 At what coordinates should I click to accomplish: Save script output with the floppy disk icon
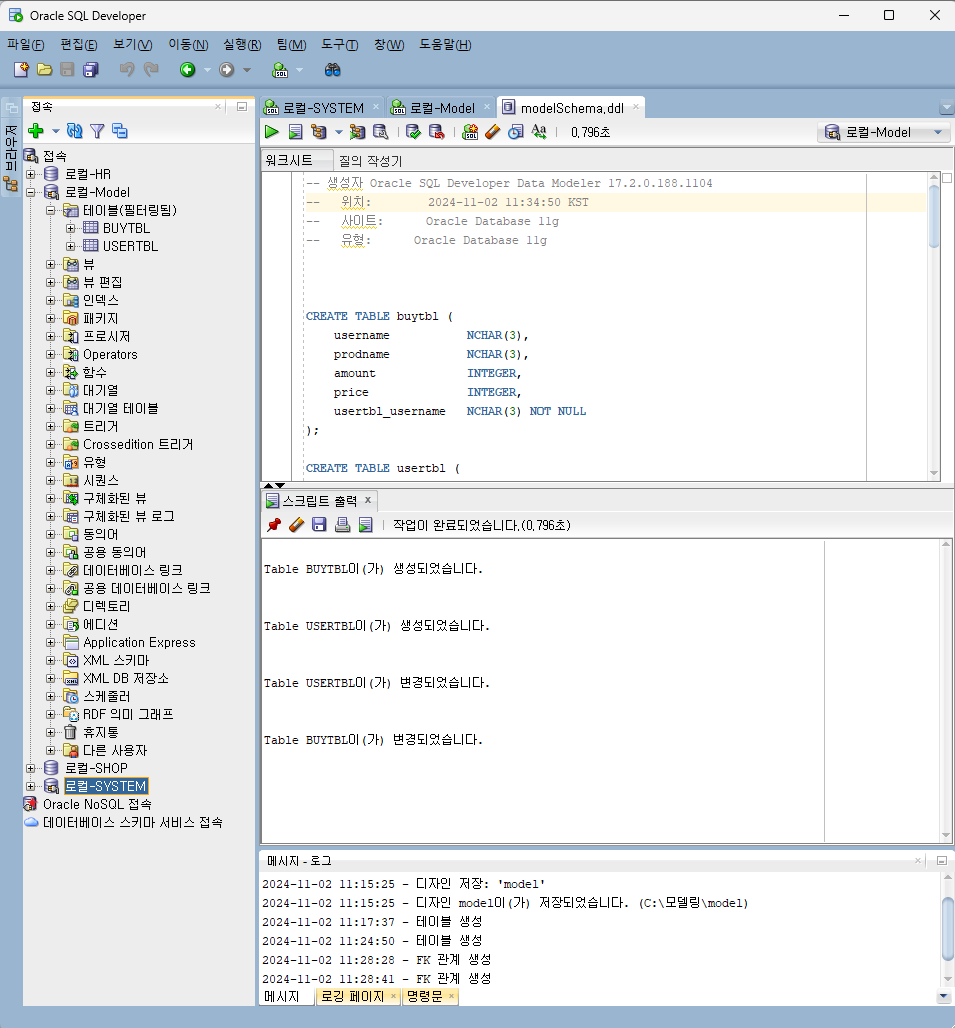click(319, 524)
